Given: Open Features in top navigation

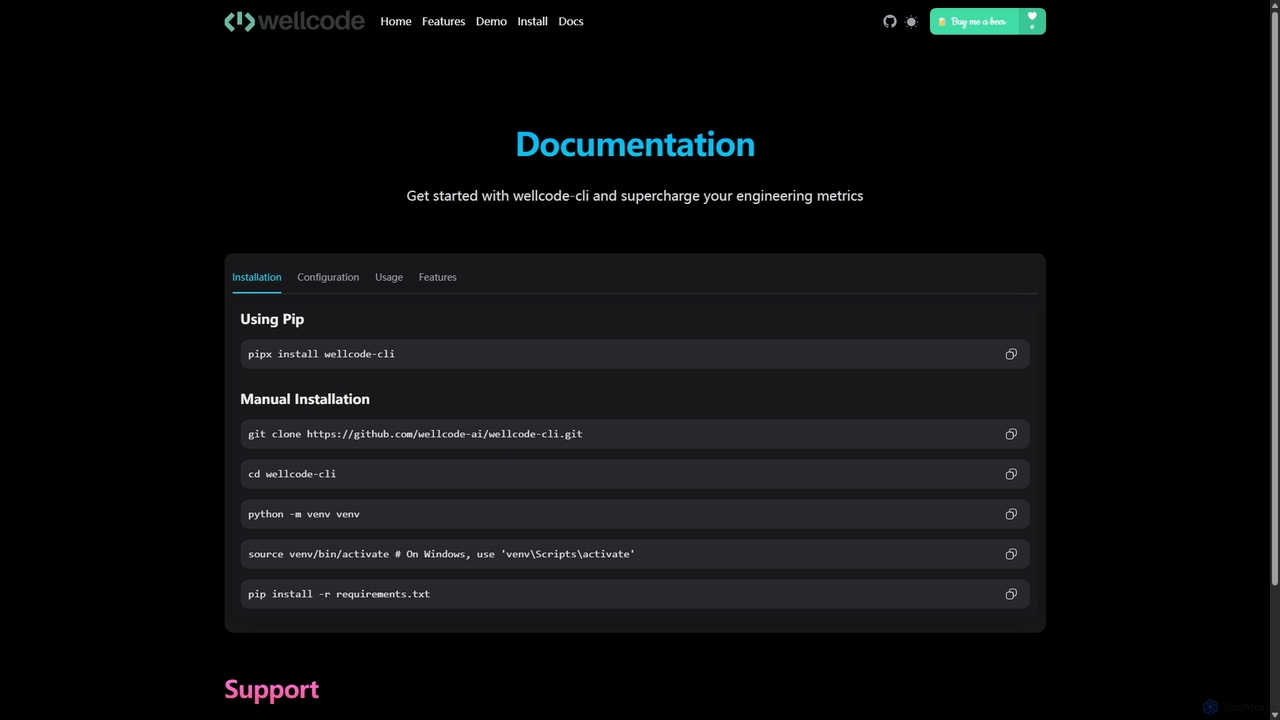Looking at the screenshot, I should [443, 21].
